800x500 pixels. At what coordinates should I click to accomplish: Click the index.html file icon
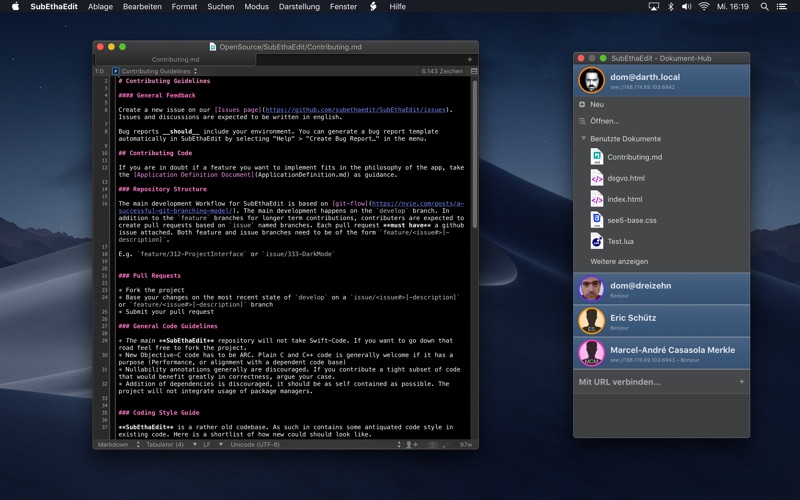point(597,199)
